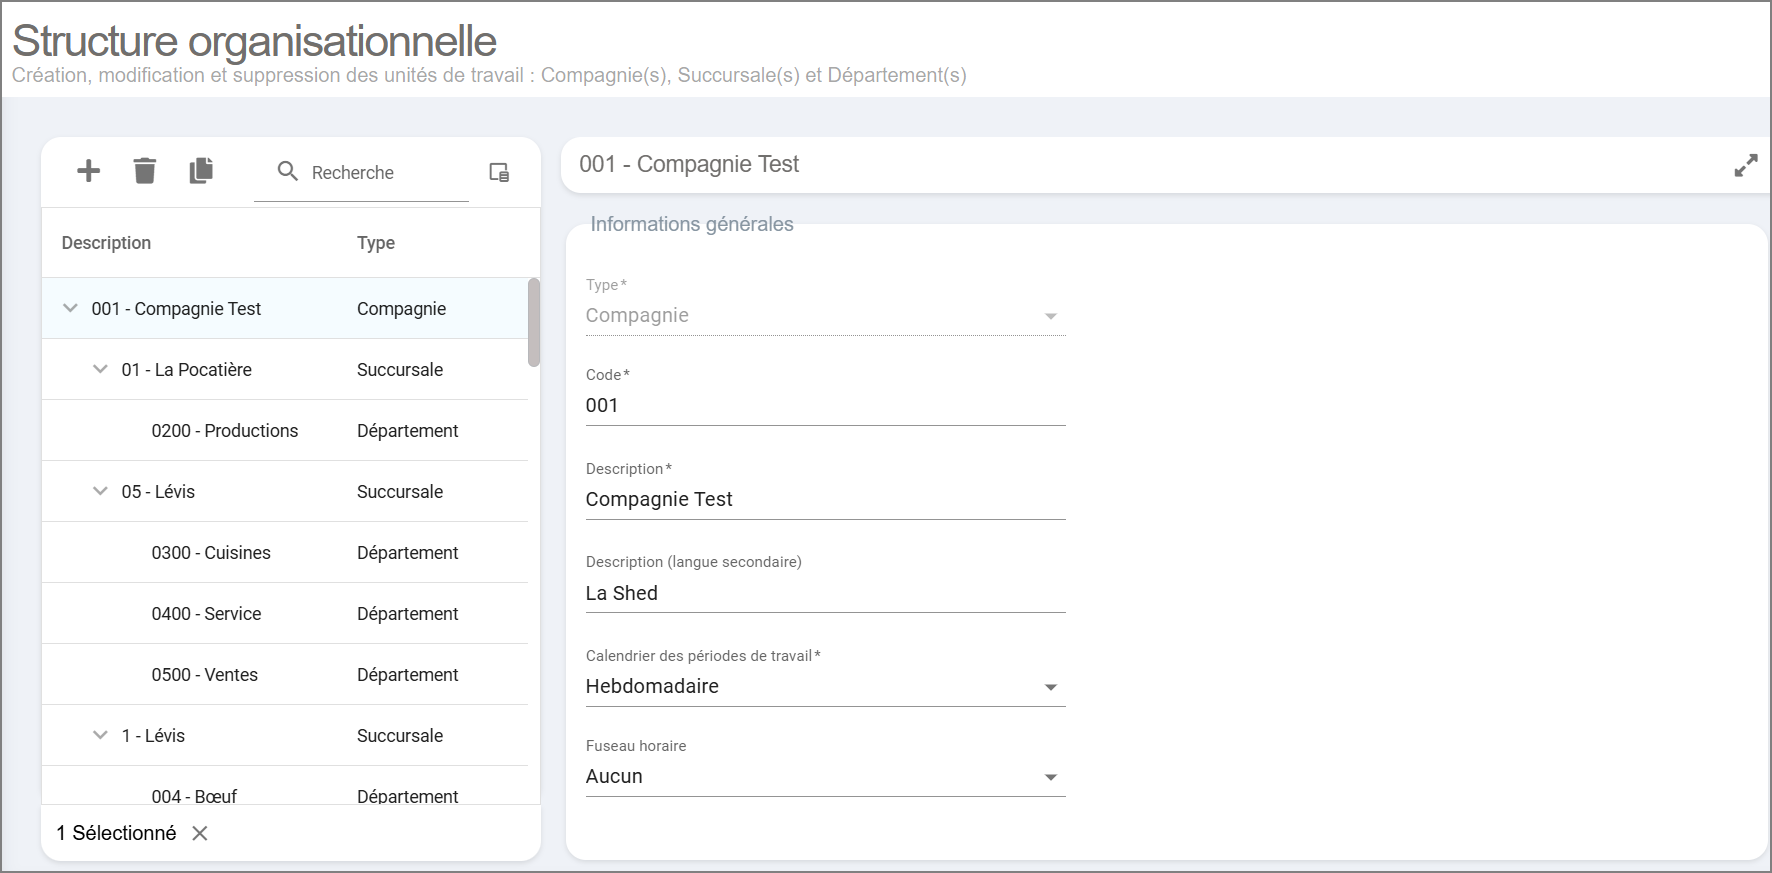Image resolution: width=1772 pixels, height=873 pixels.
Task: Collapse the 1 - Lévis branch
Action: tap(100, 735)
